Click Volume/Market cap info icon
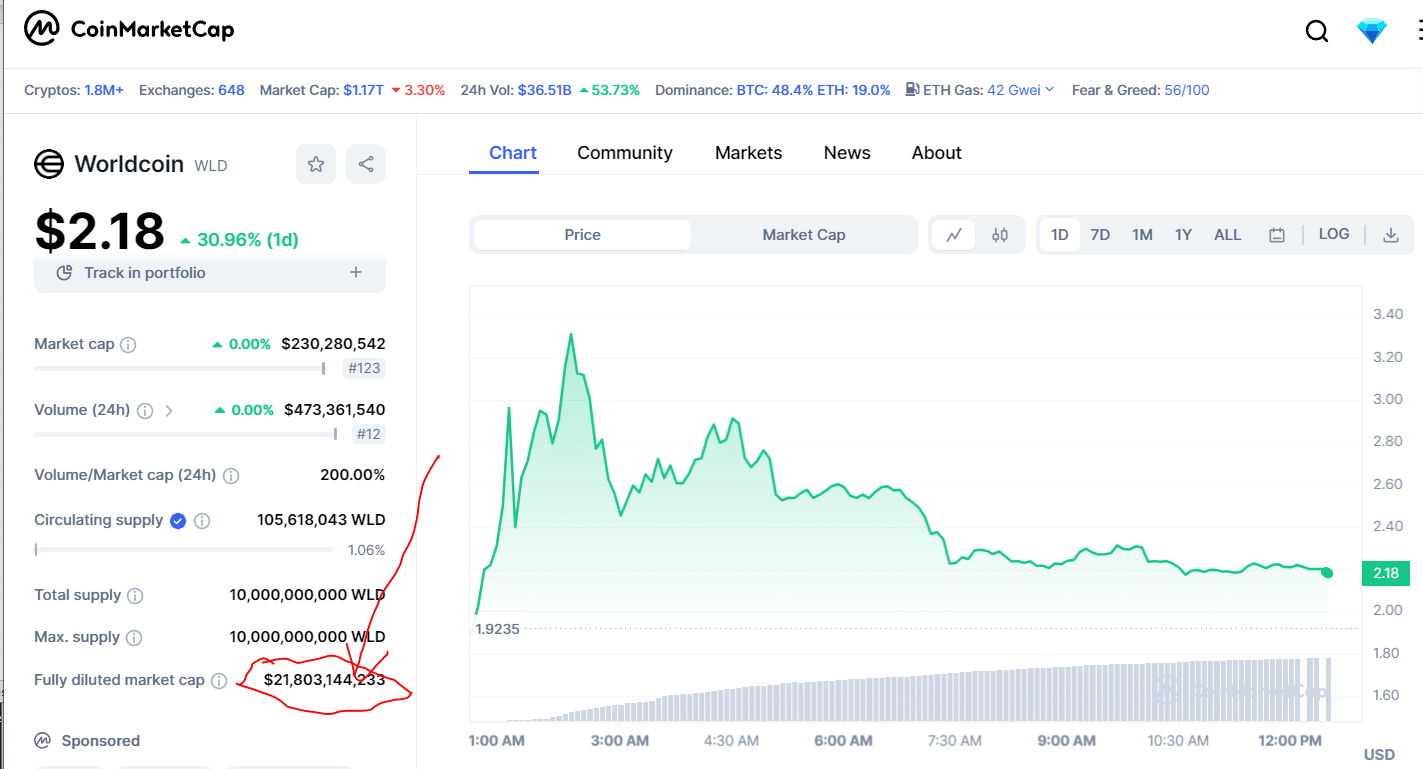This screenshot has height=769, width=1423. (231, 476)
